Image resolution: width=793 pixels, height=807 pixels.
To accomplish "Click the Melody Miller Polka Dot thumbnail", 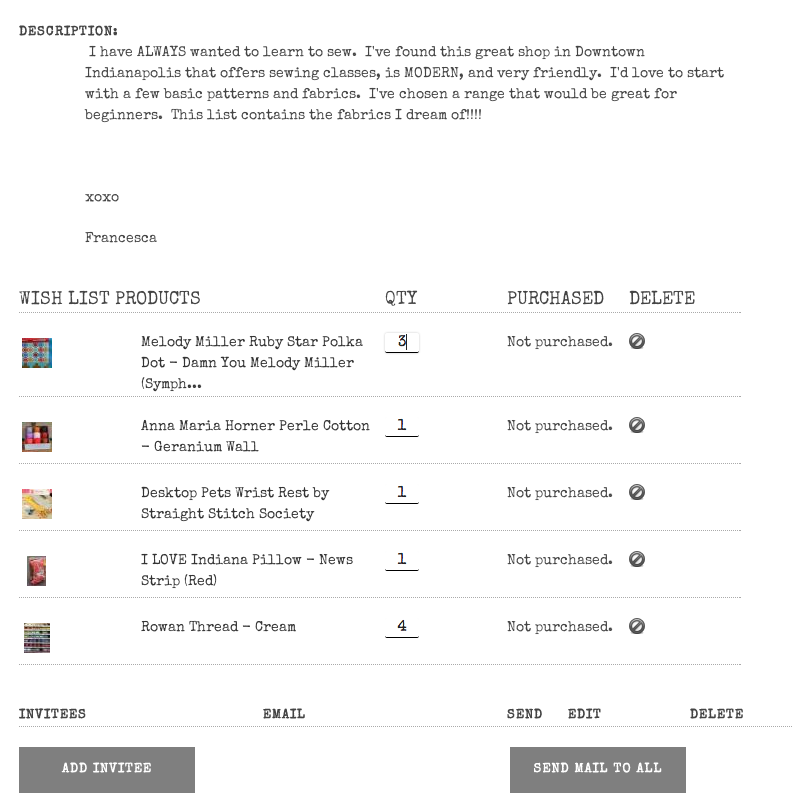I will click(37, 353).
